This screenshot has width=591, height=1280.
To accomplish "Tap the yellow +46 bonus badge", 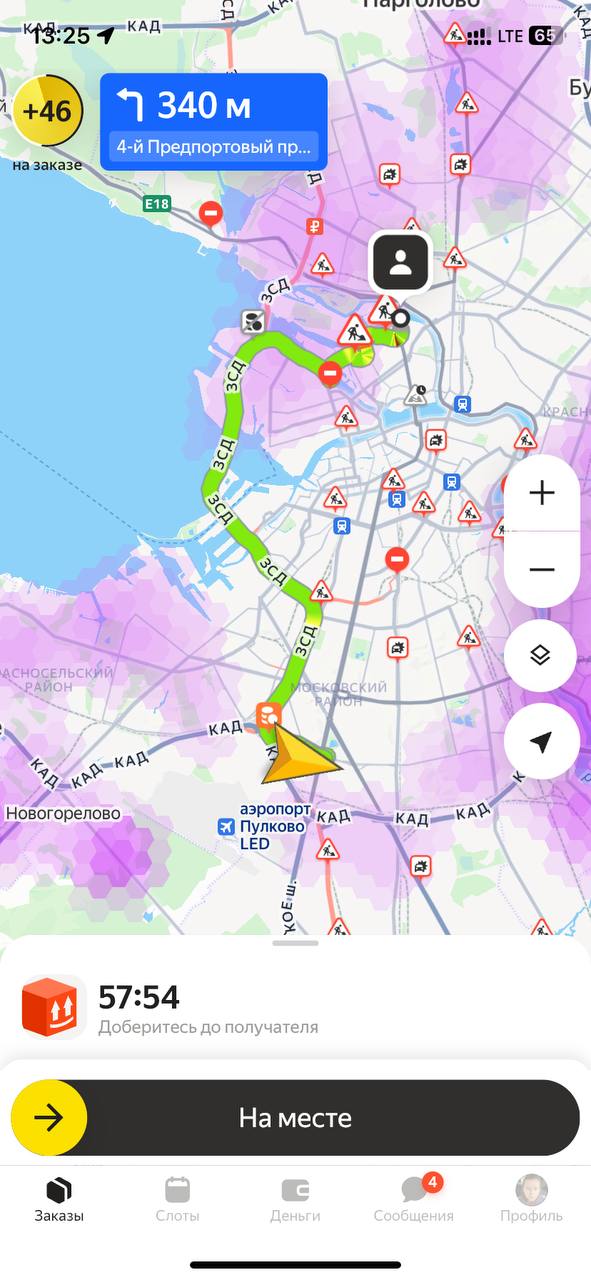I will [x=47, y=110].
